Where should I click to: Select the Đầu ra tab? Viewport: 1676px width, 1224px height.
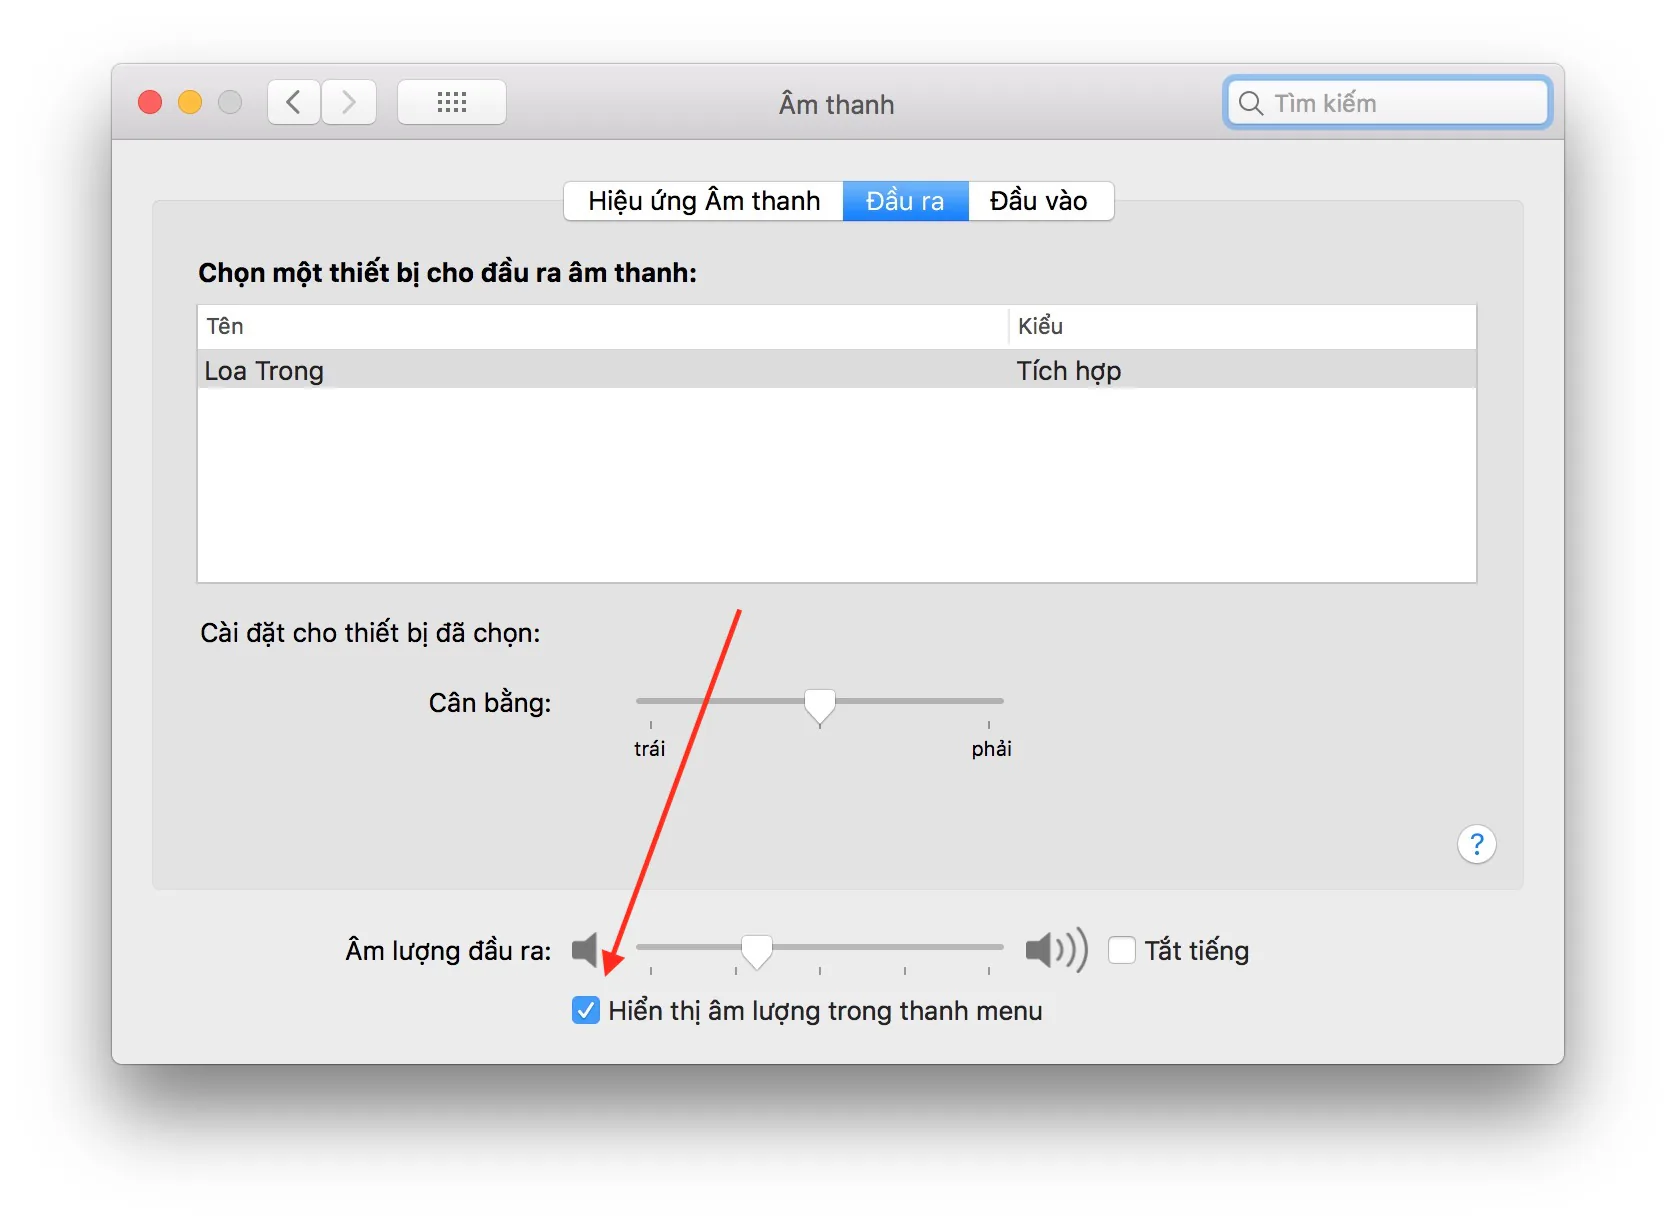905,201
